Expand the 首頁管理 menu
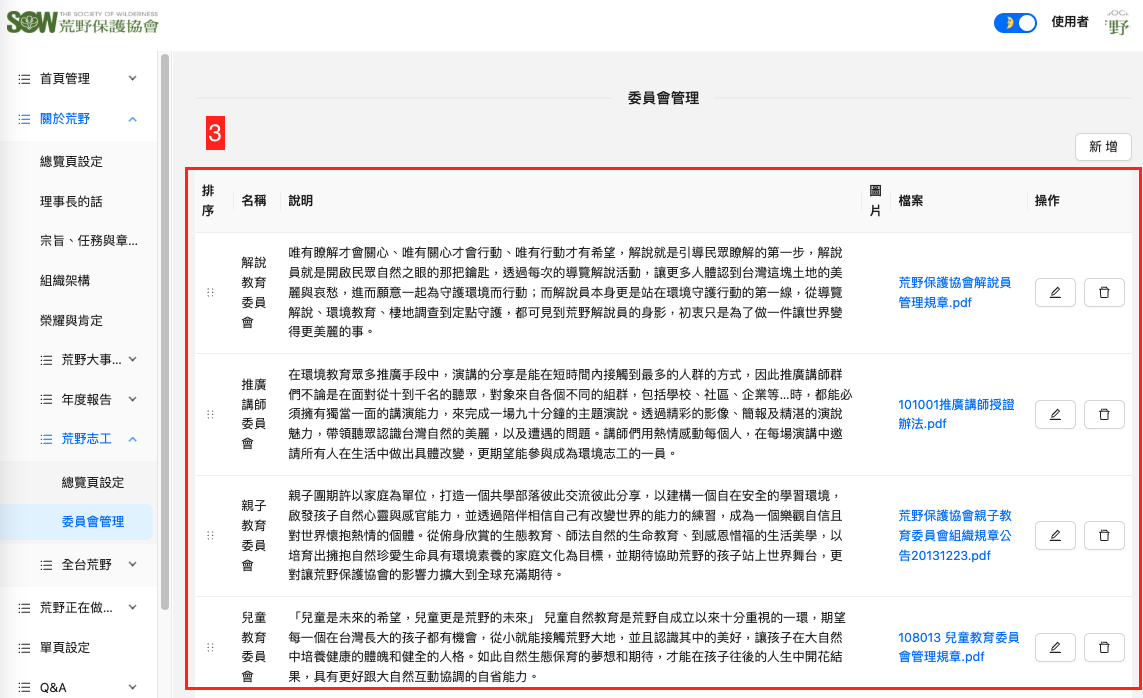The image size is (1143, 698). (x=132, y=78)
